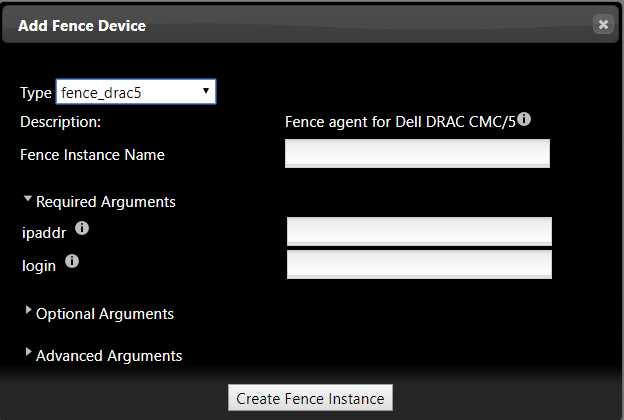Open the Type dropdown showing fence_drac5

tap(136, 92)
